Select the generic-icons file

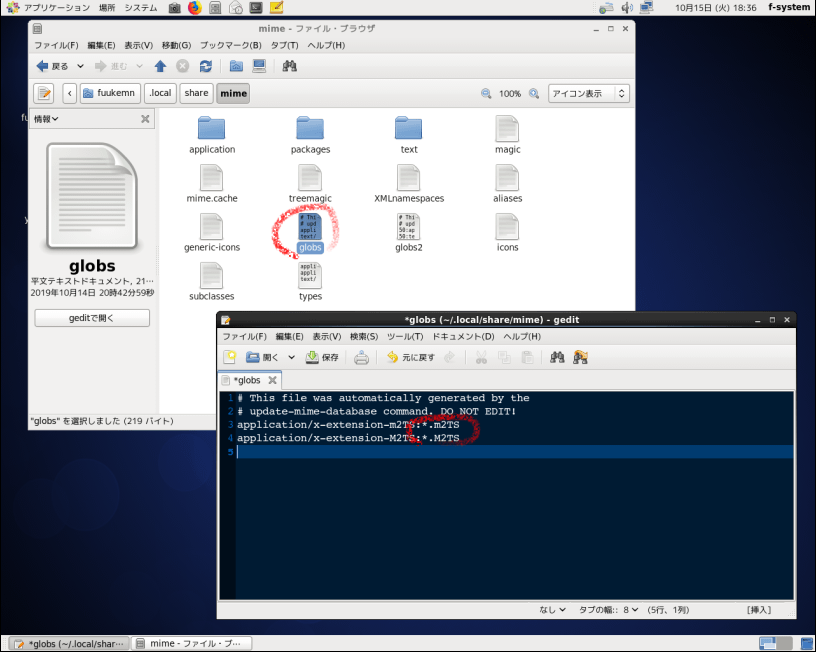click(212, 233)
